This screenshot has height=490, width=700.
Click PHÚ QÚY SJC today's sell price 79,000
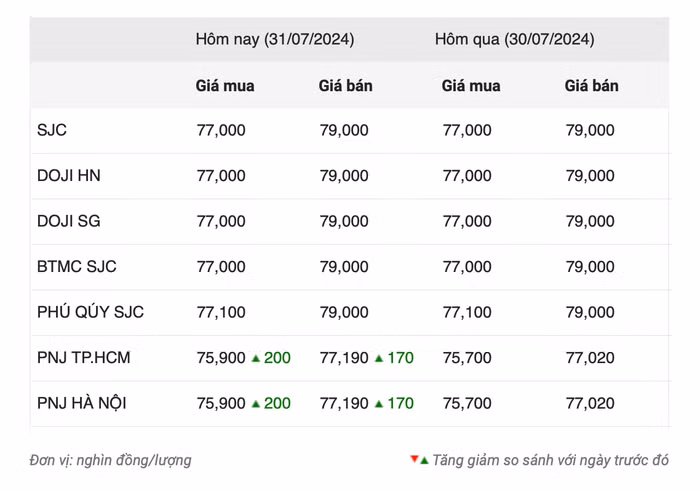pyautogui.click(x=344, y=312)
